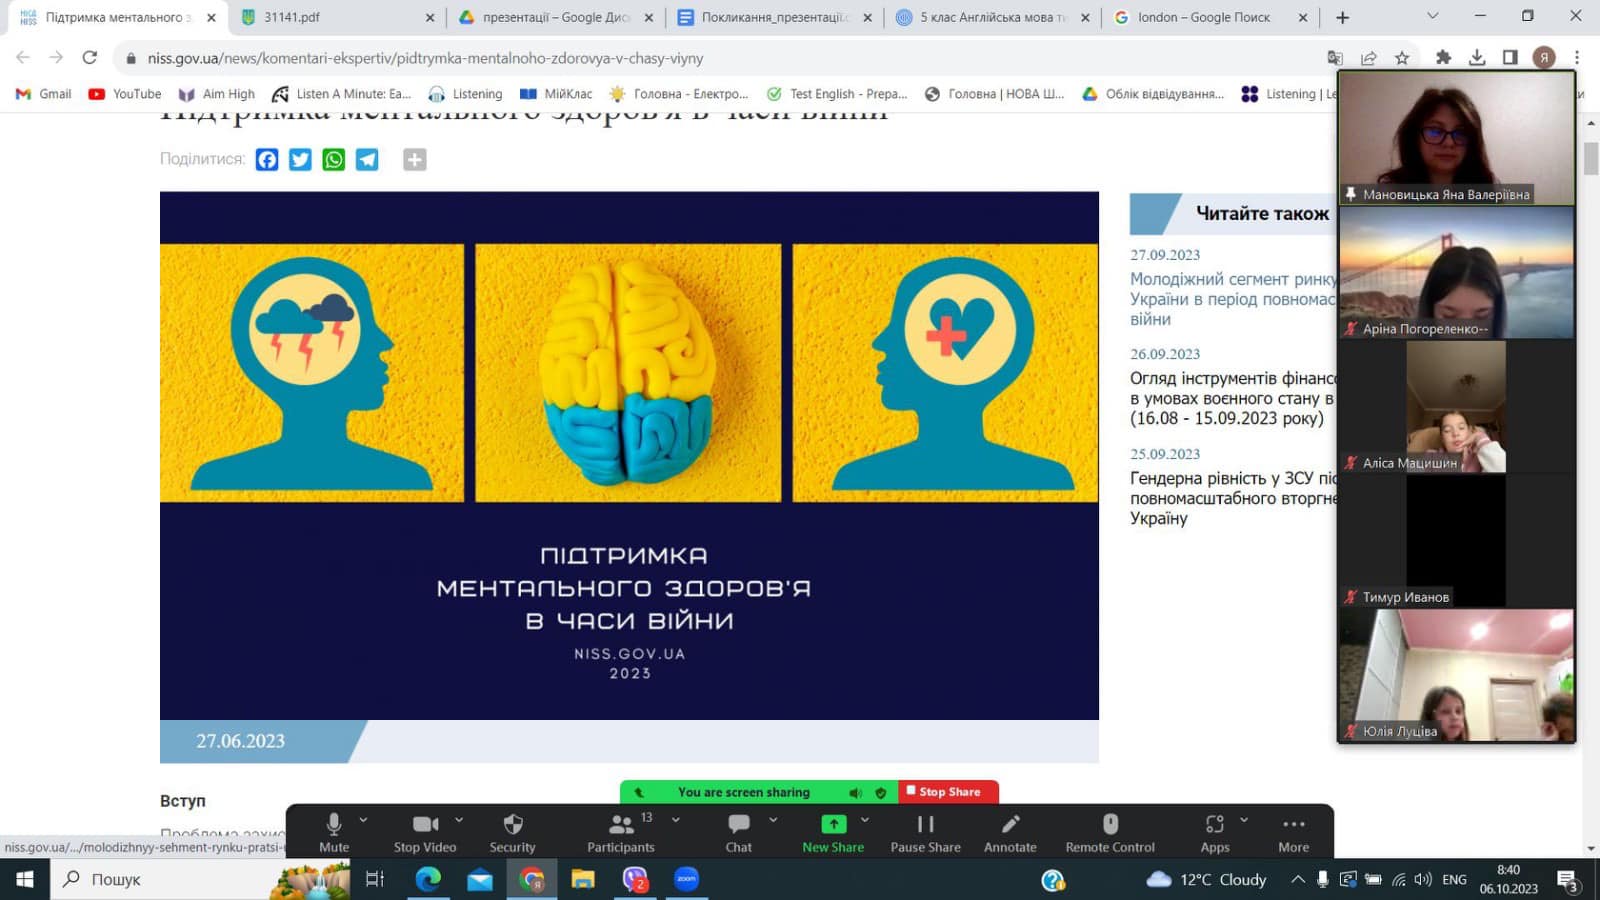Share article on Twitter icon
This screenshot has width=1600, height=900.
[x=300, y=160]
